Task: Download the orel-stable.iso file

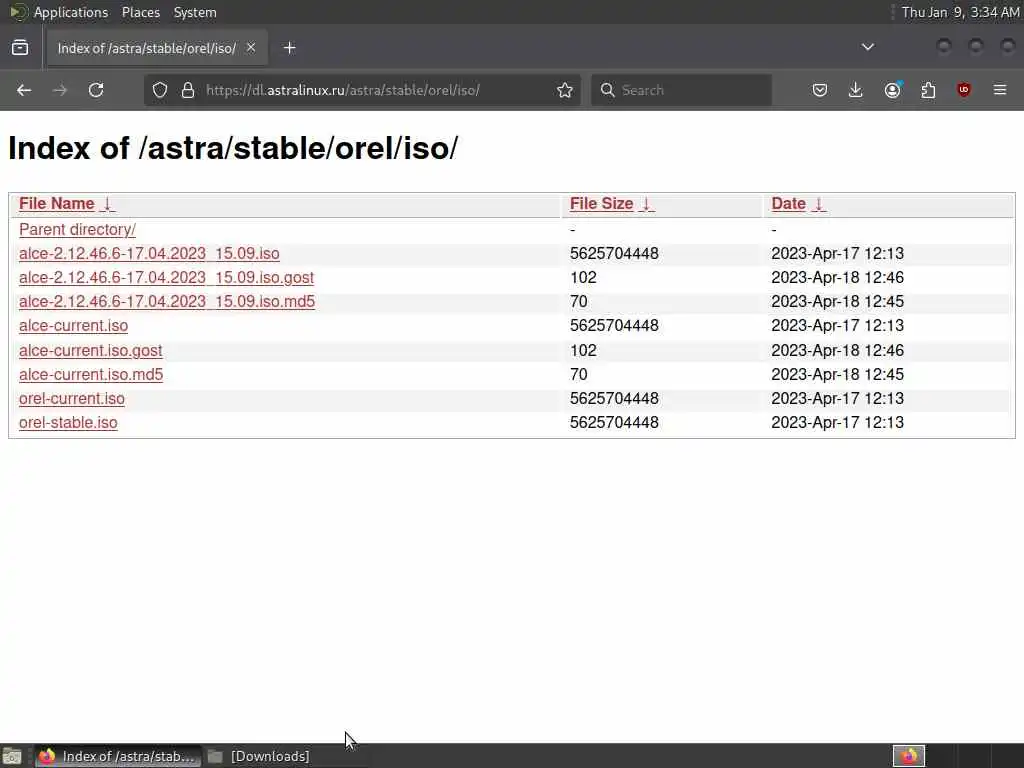Action: [68, 423]
